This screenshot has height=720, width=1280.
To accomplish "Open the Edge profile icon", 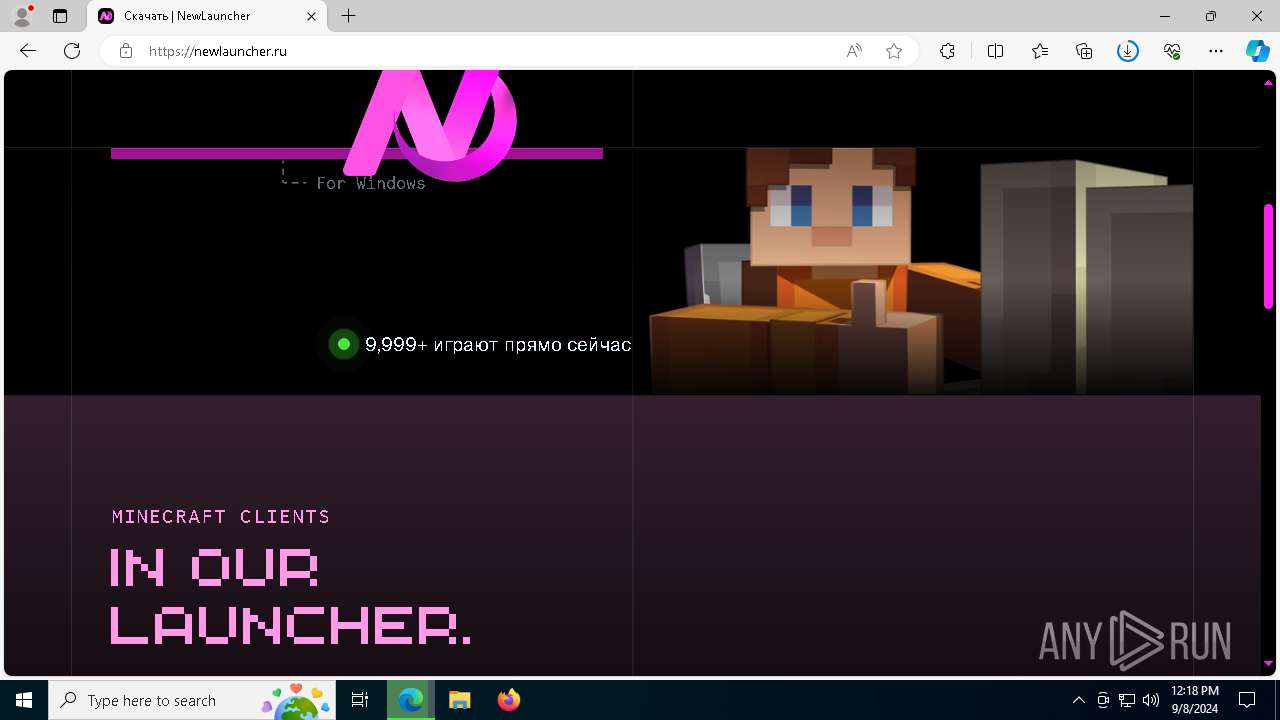I will [22, 16].
